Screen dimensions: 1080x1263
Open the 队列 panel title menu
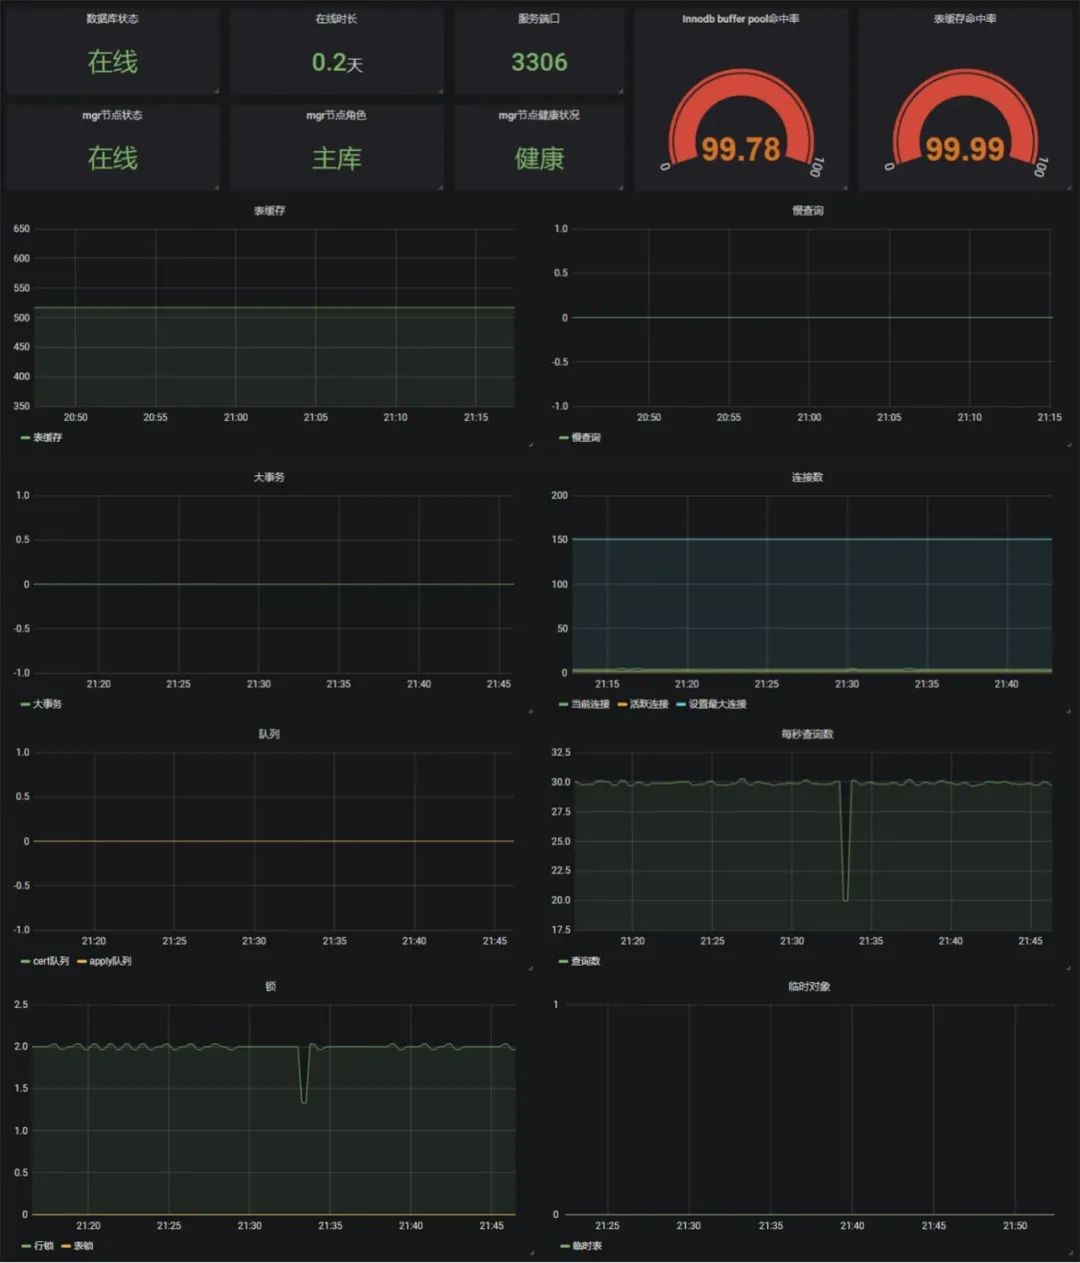(269, 734)
